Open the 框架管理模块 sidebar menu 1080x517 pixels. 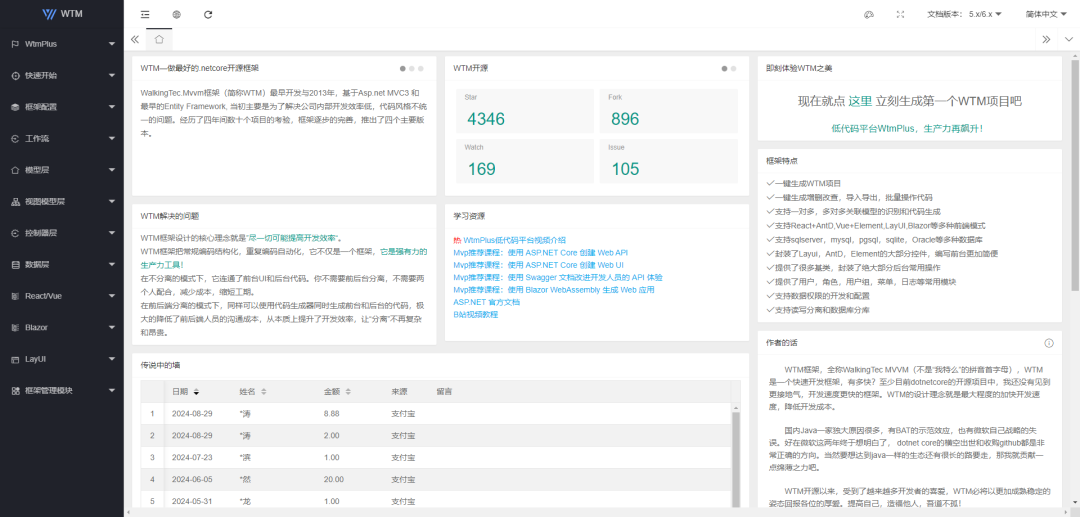point(62,390)
